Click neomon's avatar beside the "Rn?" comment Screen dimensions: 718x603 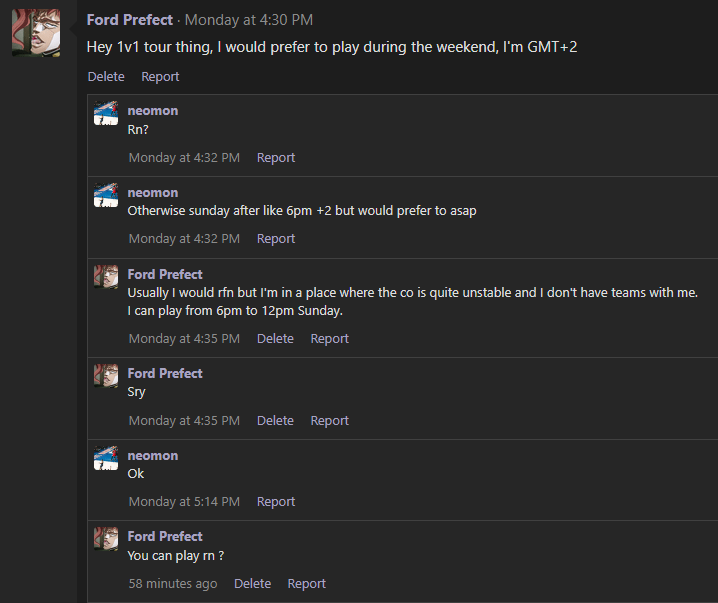click(x=106, y=113)
